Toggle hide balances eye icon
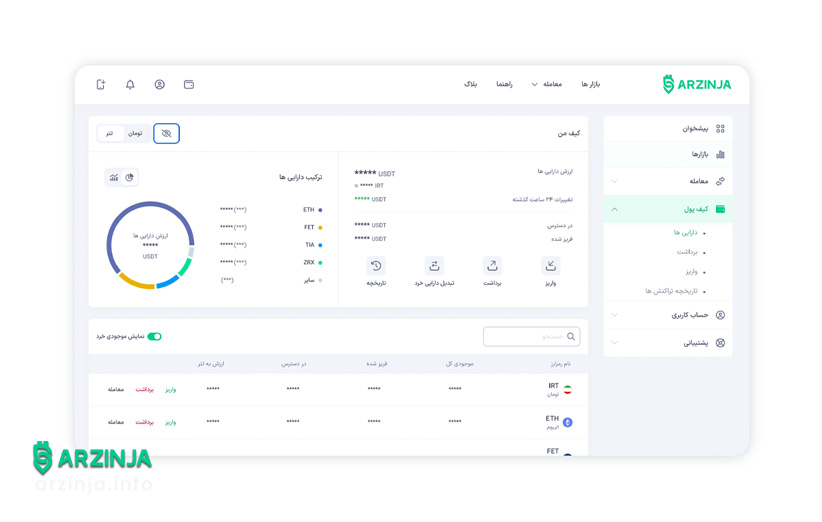The height and width of the screenshot is (522, 822). [167, 134]
